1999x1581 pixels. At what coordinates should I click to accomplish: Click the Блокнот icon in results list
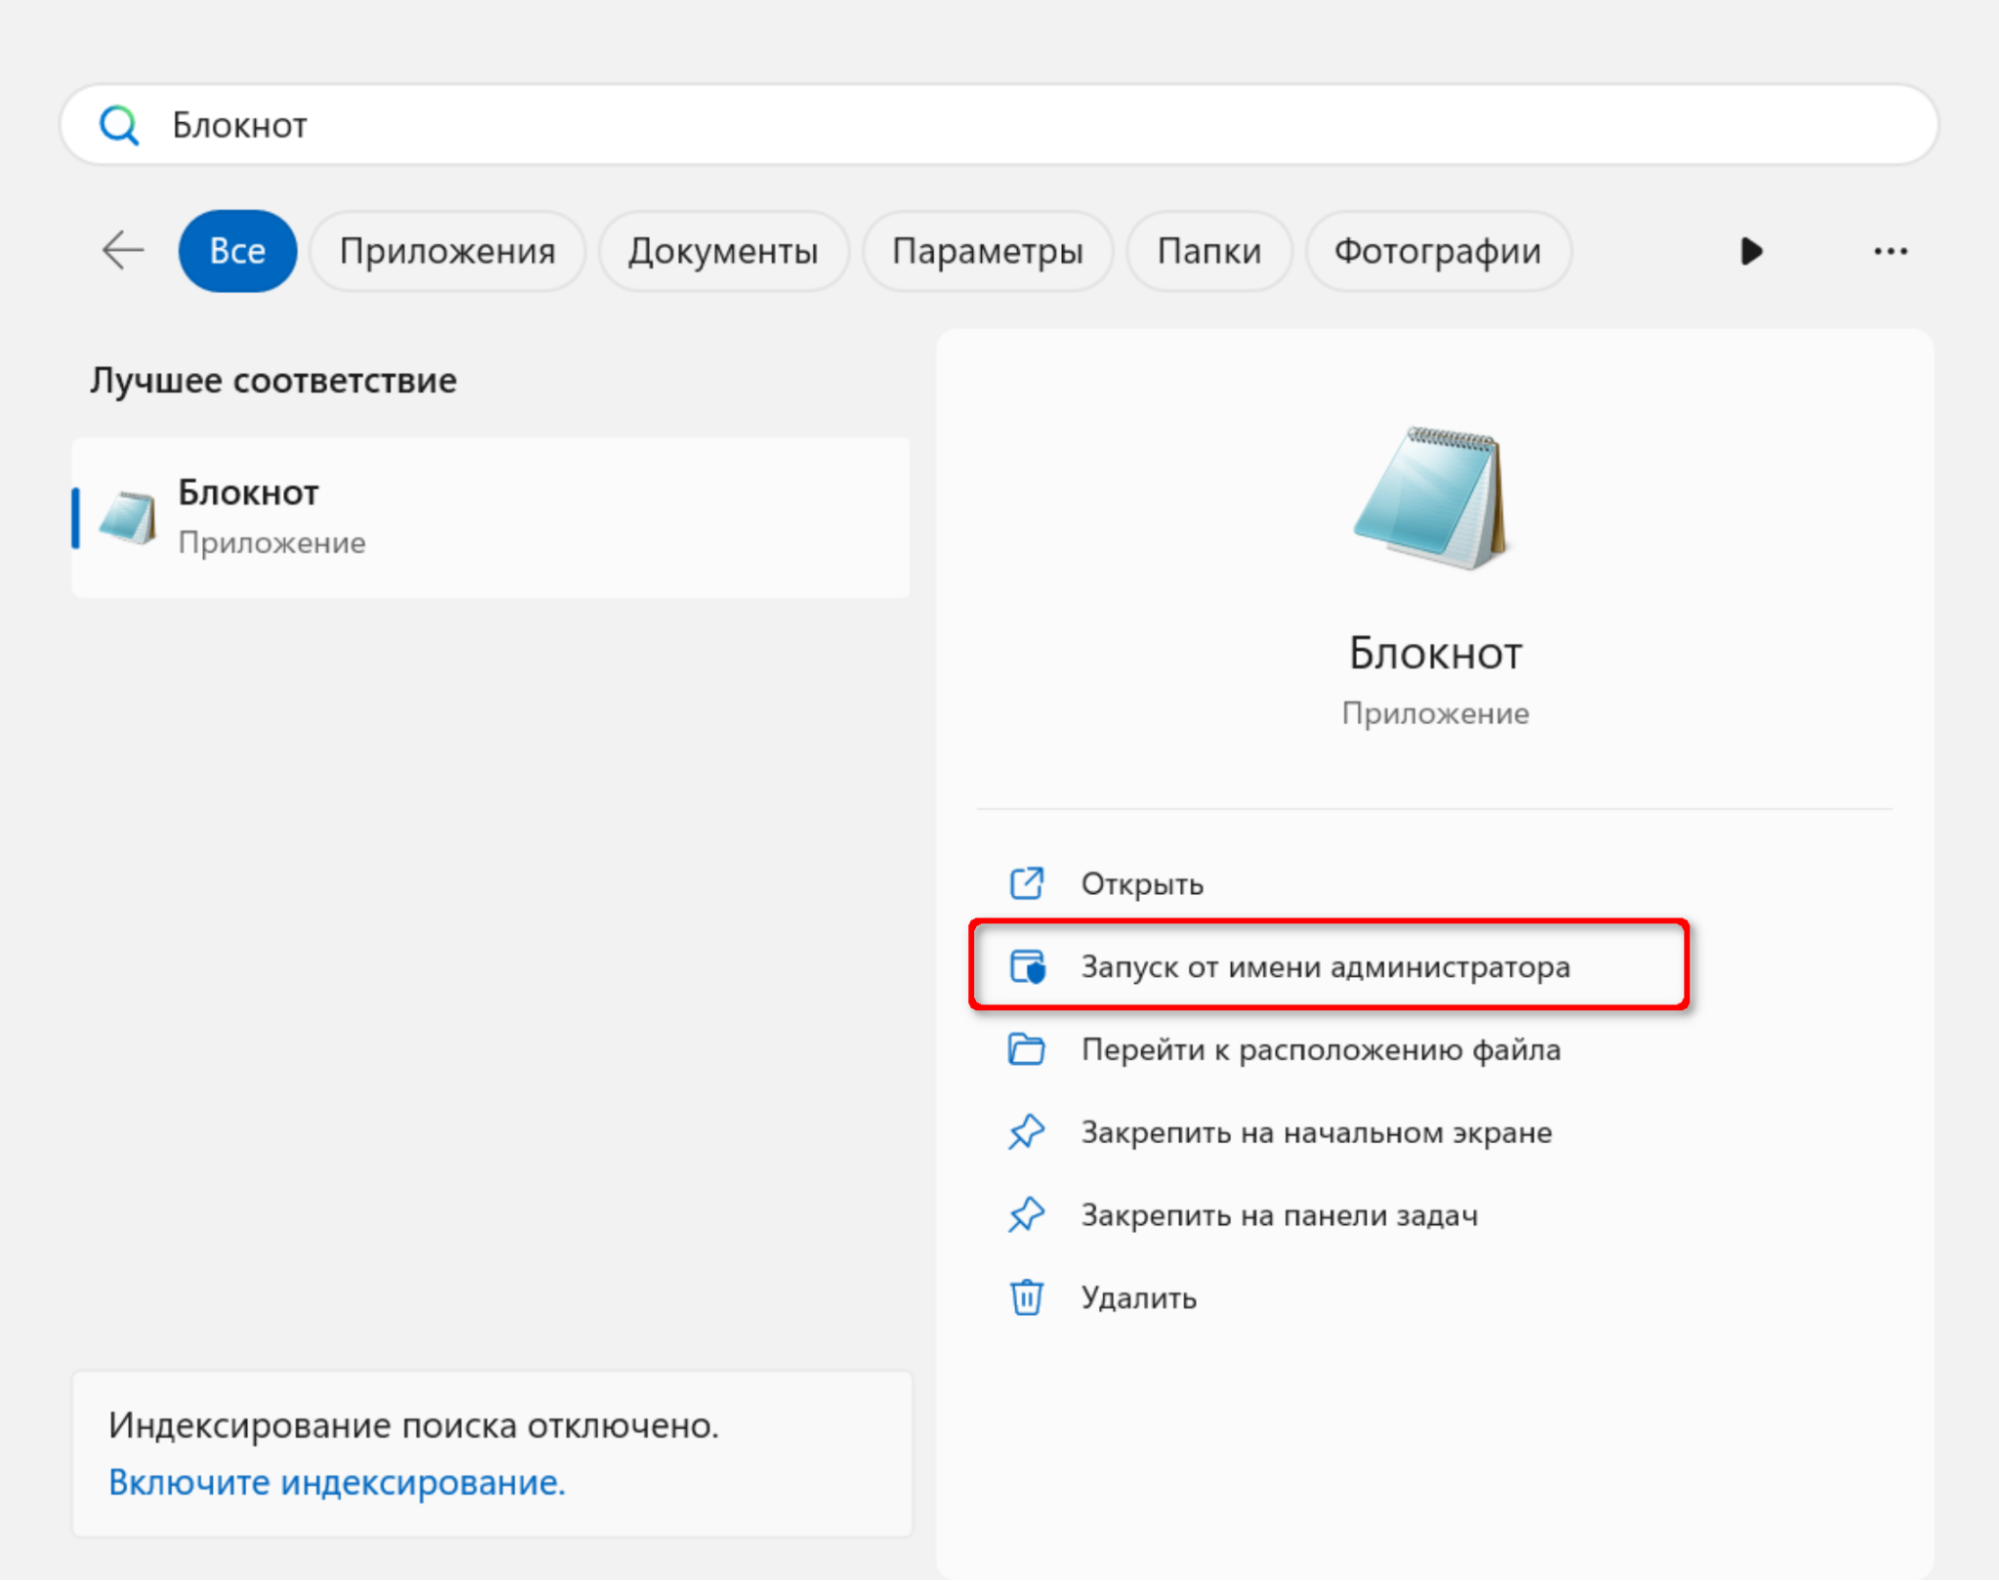tap(128, 517)
